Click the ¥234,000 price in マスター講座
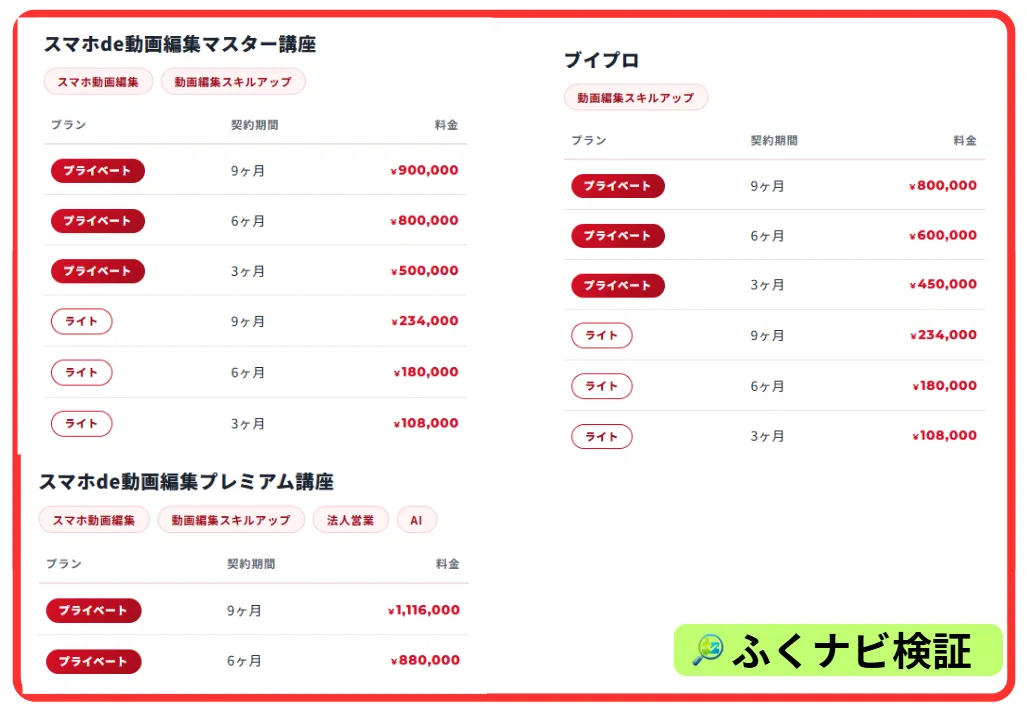Image resolution: width=1027 pixels, height=711 pixels. tap(424, 321)
